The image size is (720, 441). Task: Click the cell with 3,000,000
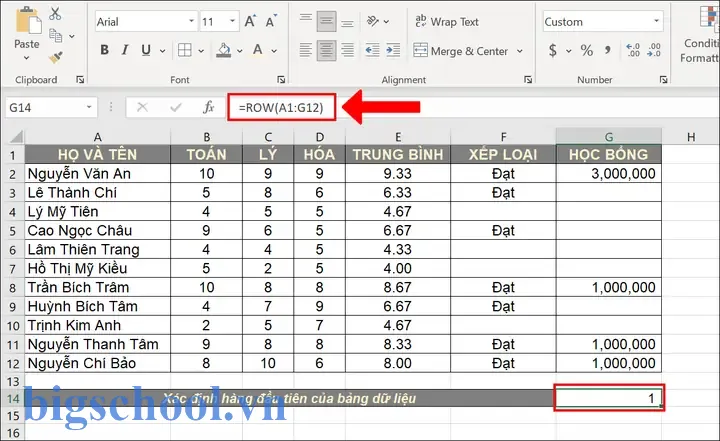[608, 174]
